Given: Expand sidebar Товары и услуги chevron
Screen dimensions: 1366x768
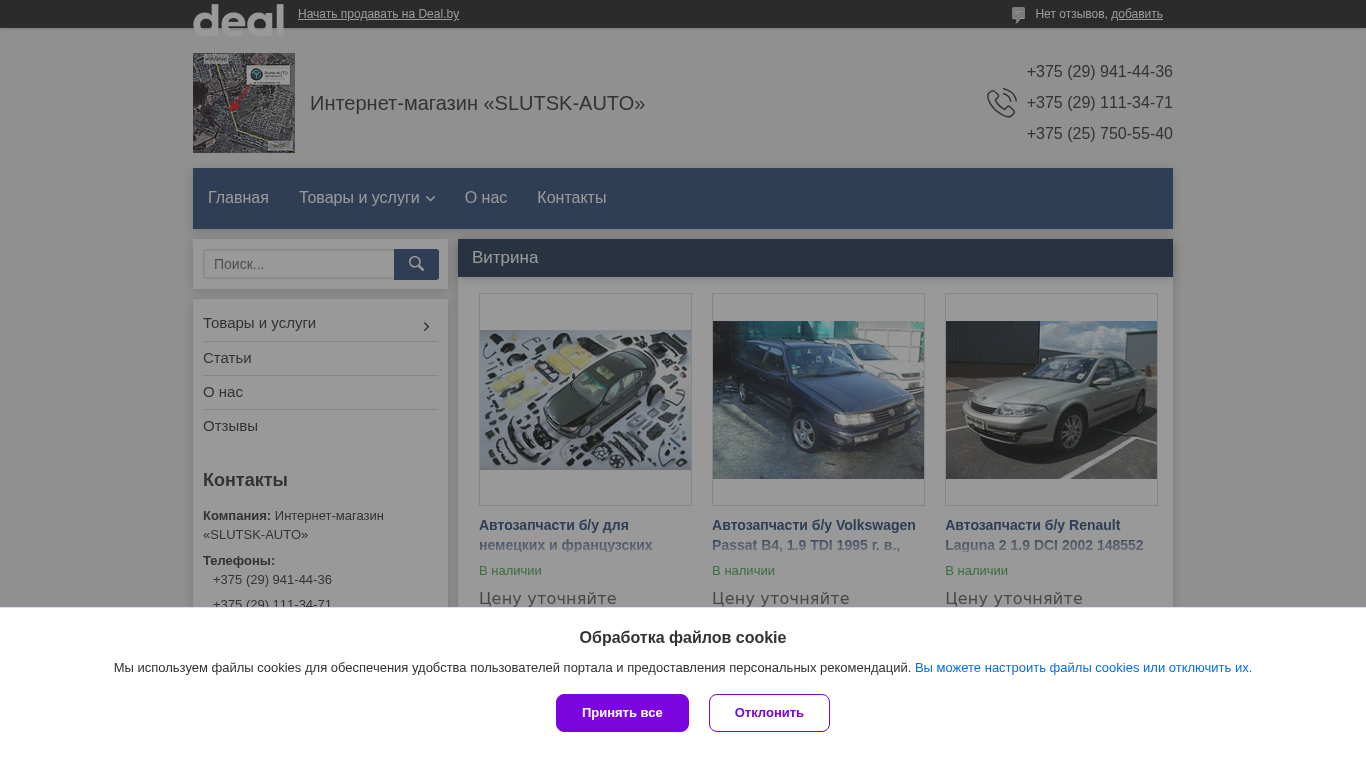Looking at the screenshot, I should (x=426, y=326).
